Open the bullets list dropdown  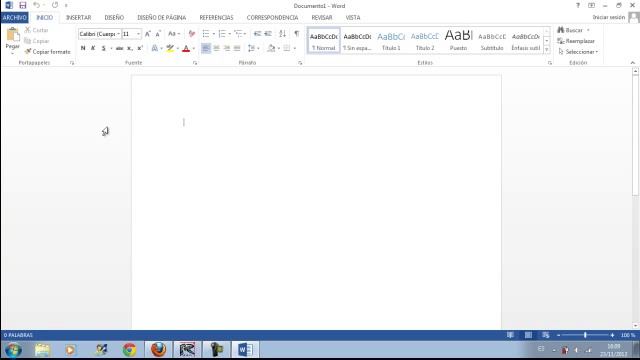[x=213, y=34]
